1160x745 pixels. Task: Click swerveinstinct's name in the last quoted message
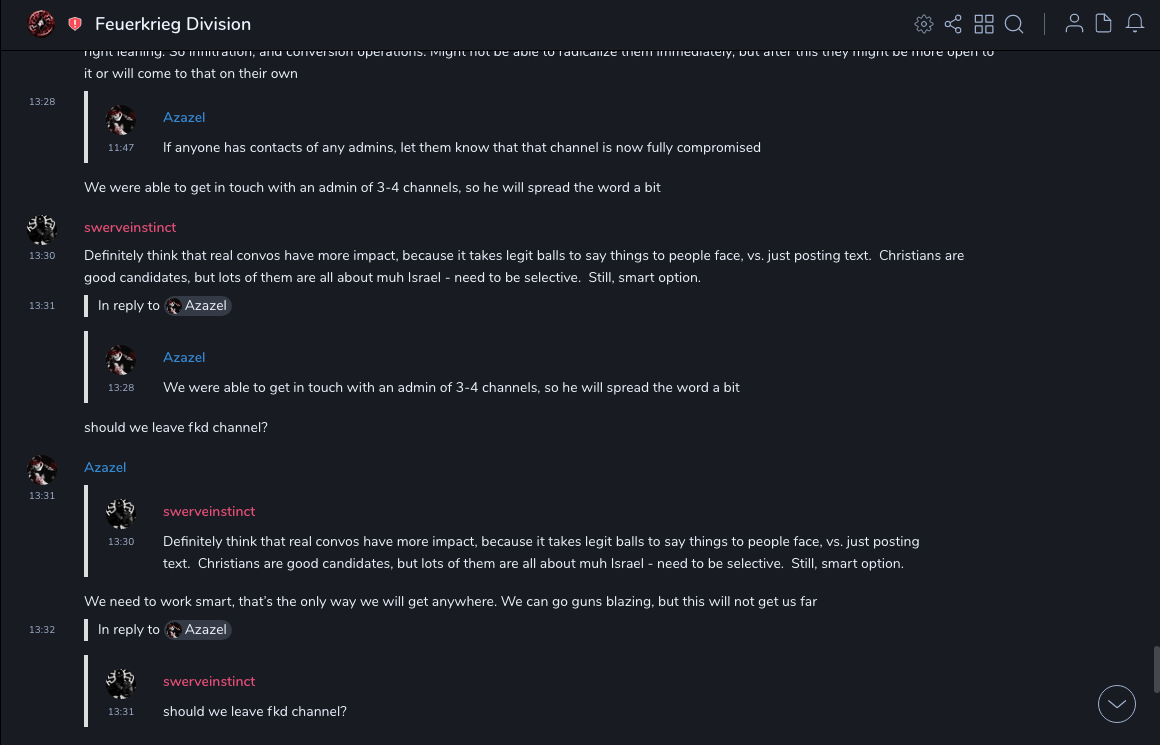point(209,682)
